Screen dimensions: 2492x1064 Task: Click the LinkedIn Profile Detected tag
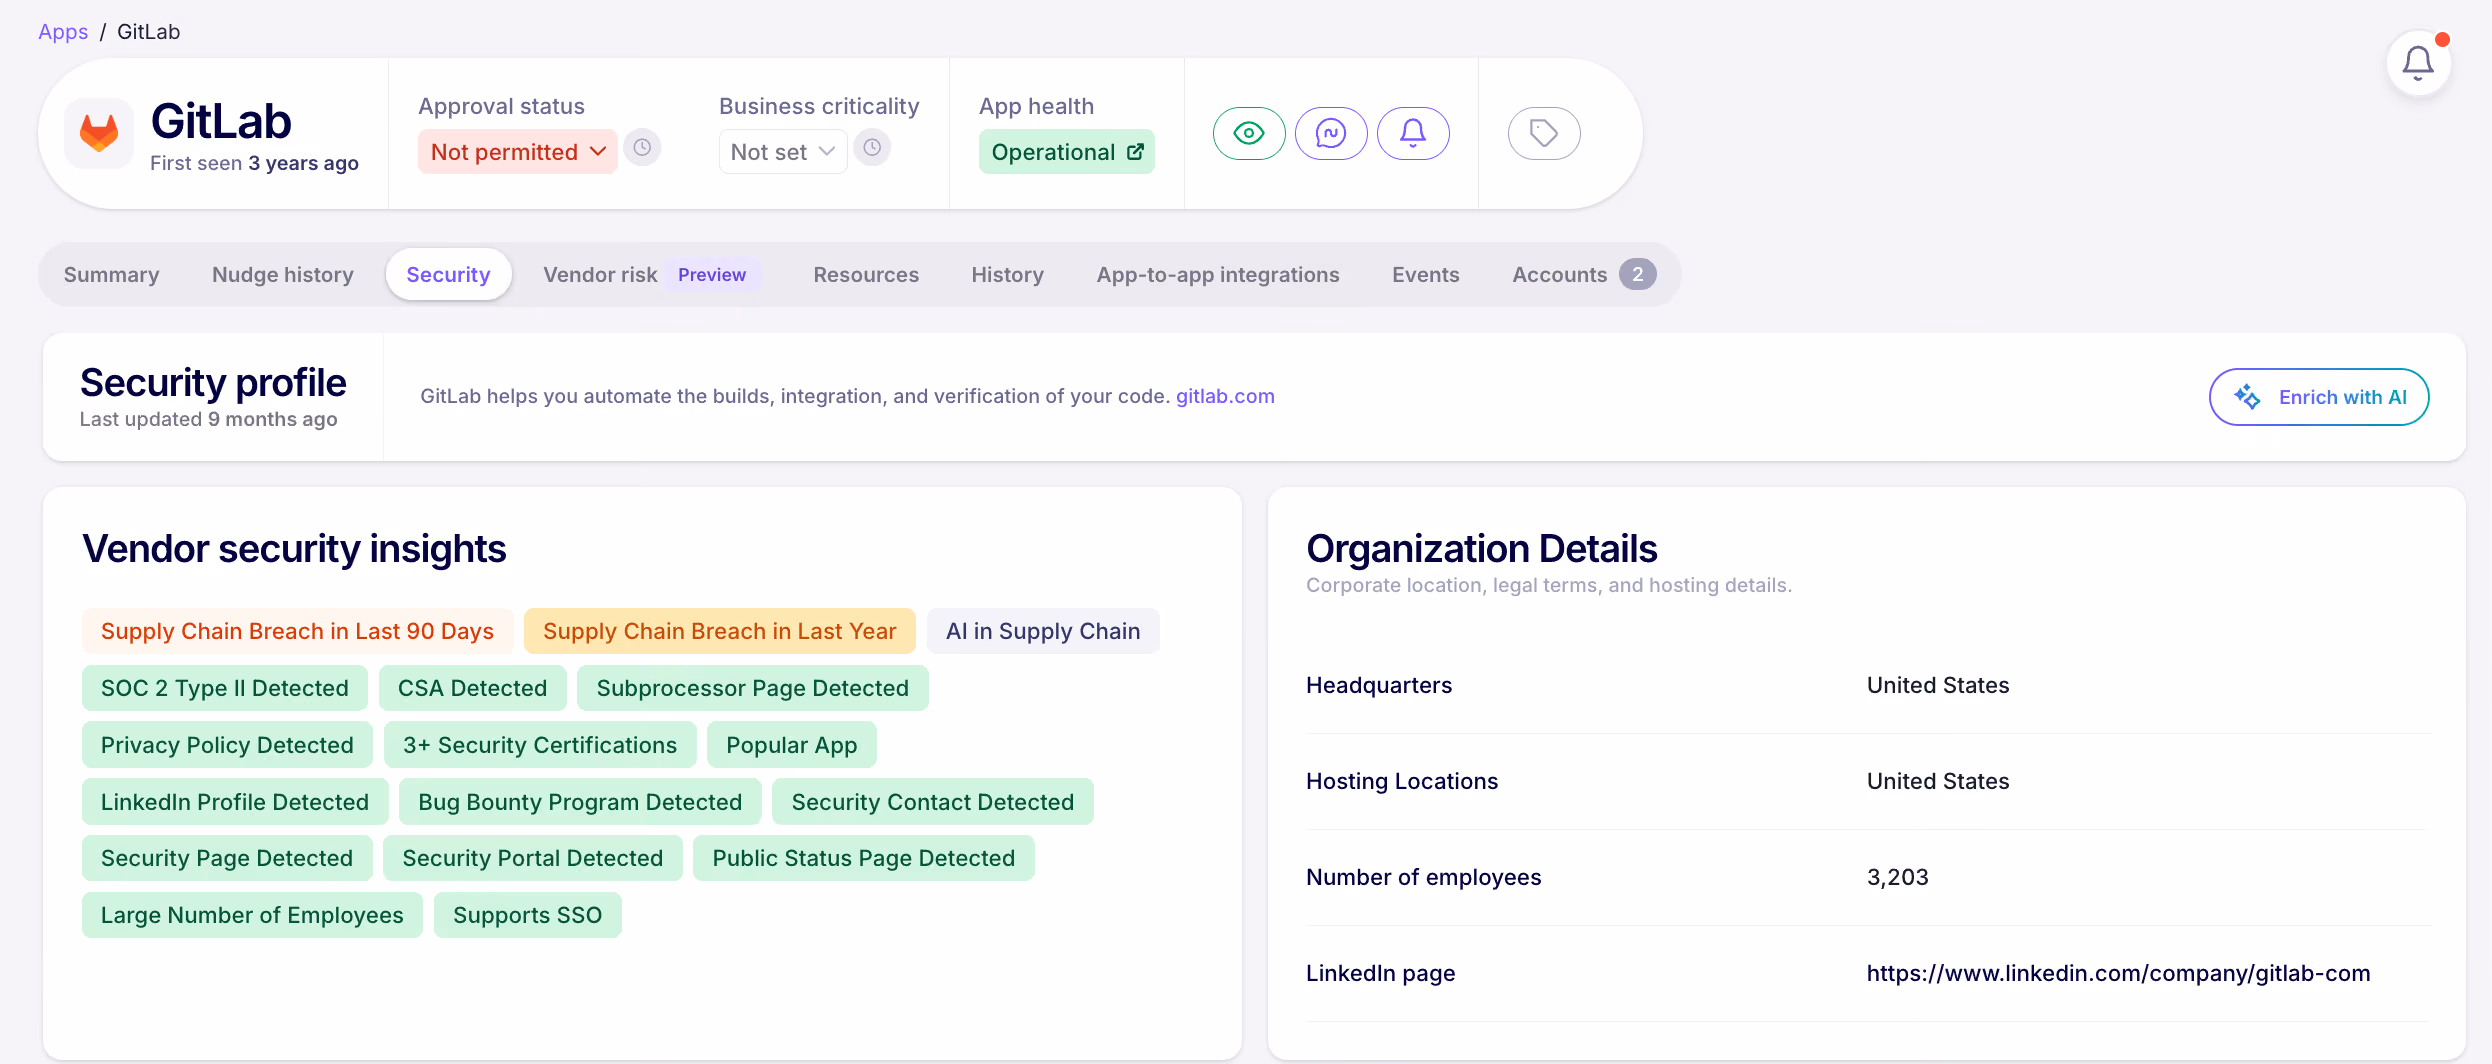(x=235, y=802)
